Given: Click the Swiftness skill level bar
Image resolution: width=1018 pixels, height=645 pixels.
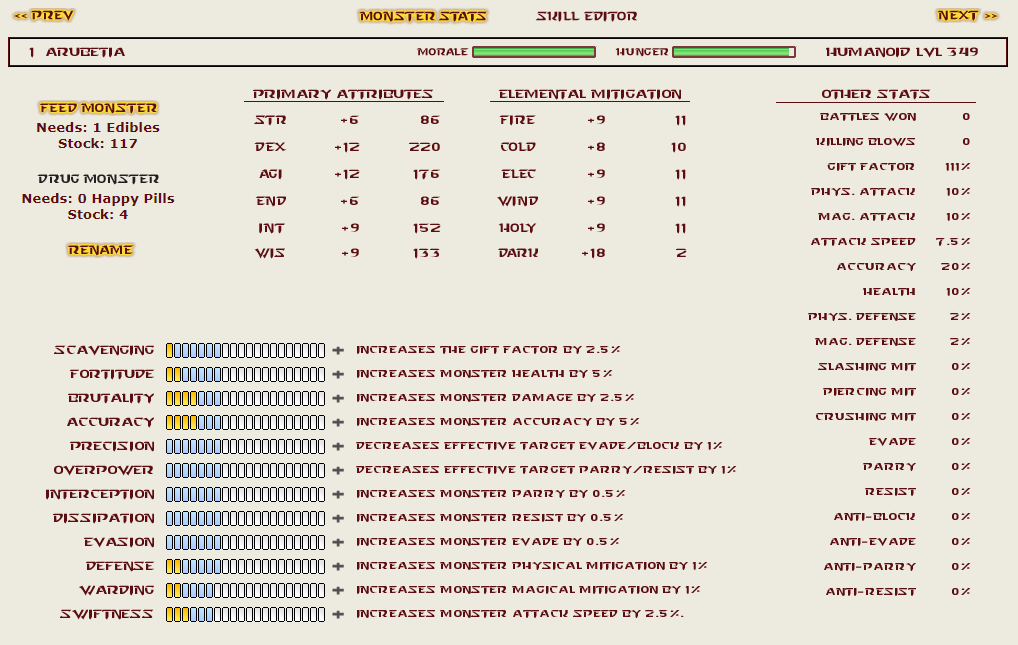Looking at the screenshot, I should pyautogui.click(x=245, y=614).
